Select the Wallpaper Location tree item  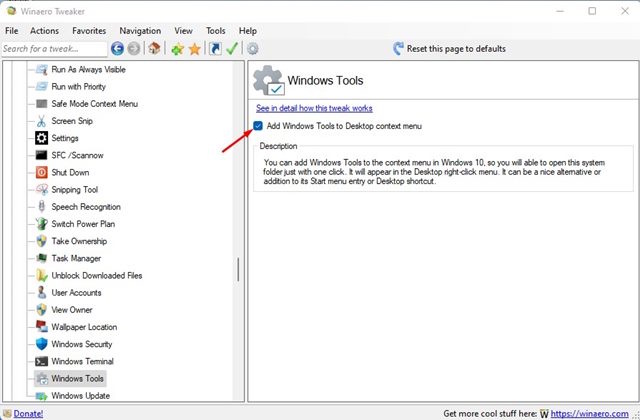84,327
